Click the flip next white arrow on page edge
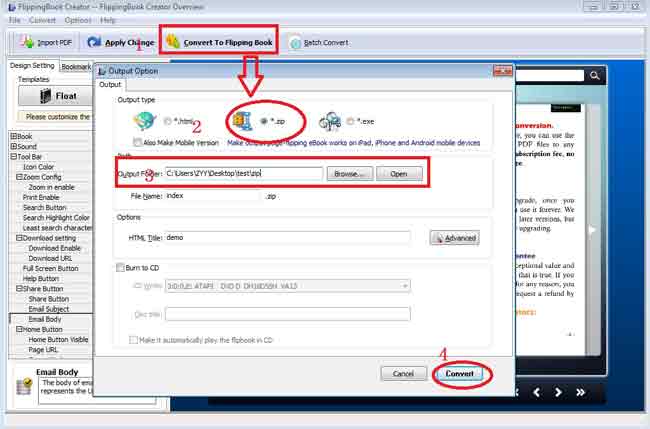Screen dimensions: 650x429 tap(592, 229)
